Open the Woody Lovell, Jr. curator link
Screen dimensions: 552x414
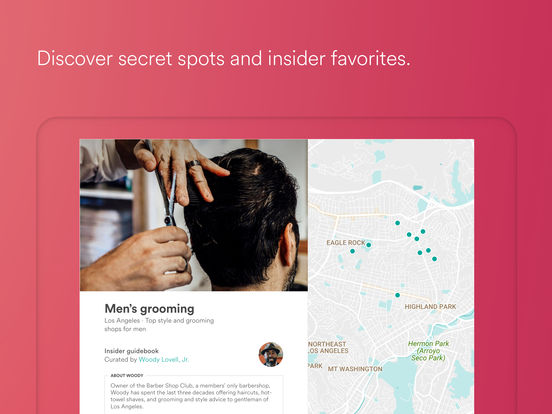click(x=164, y=359)
